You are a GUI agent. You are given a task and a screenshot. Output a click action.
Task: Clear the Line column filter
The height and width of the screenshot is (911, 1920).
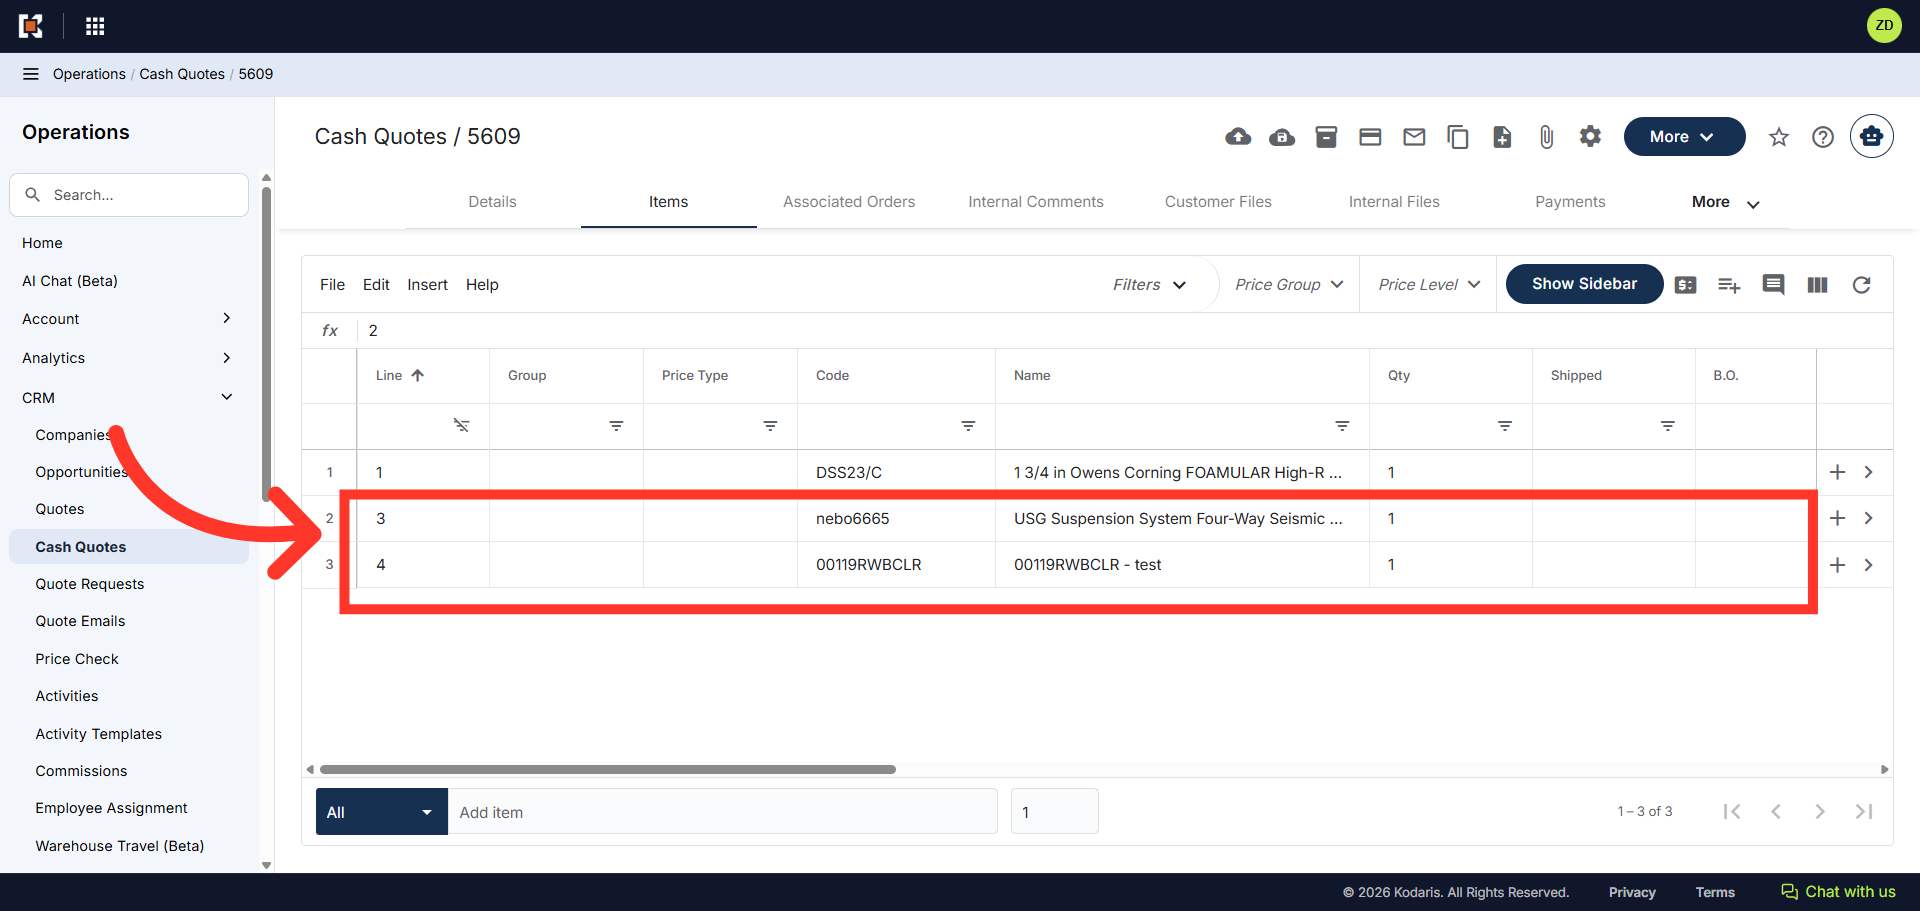(461, 425)
